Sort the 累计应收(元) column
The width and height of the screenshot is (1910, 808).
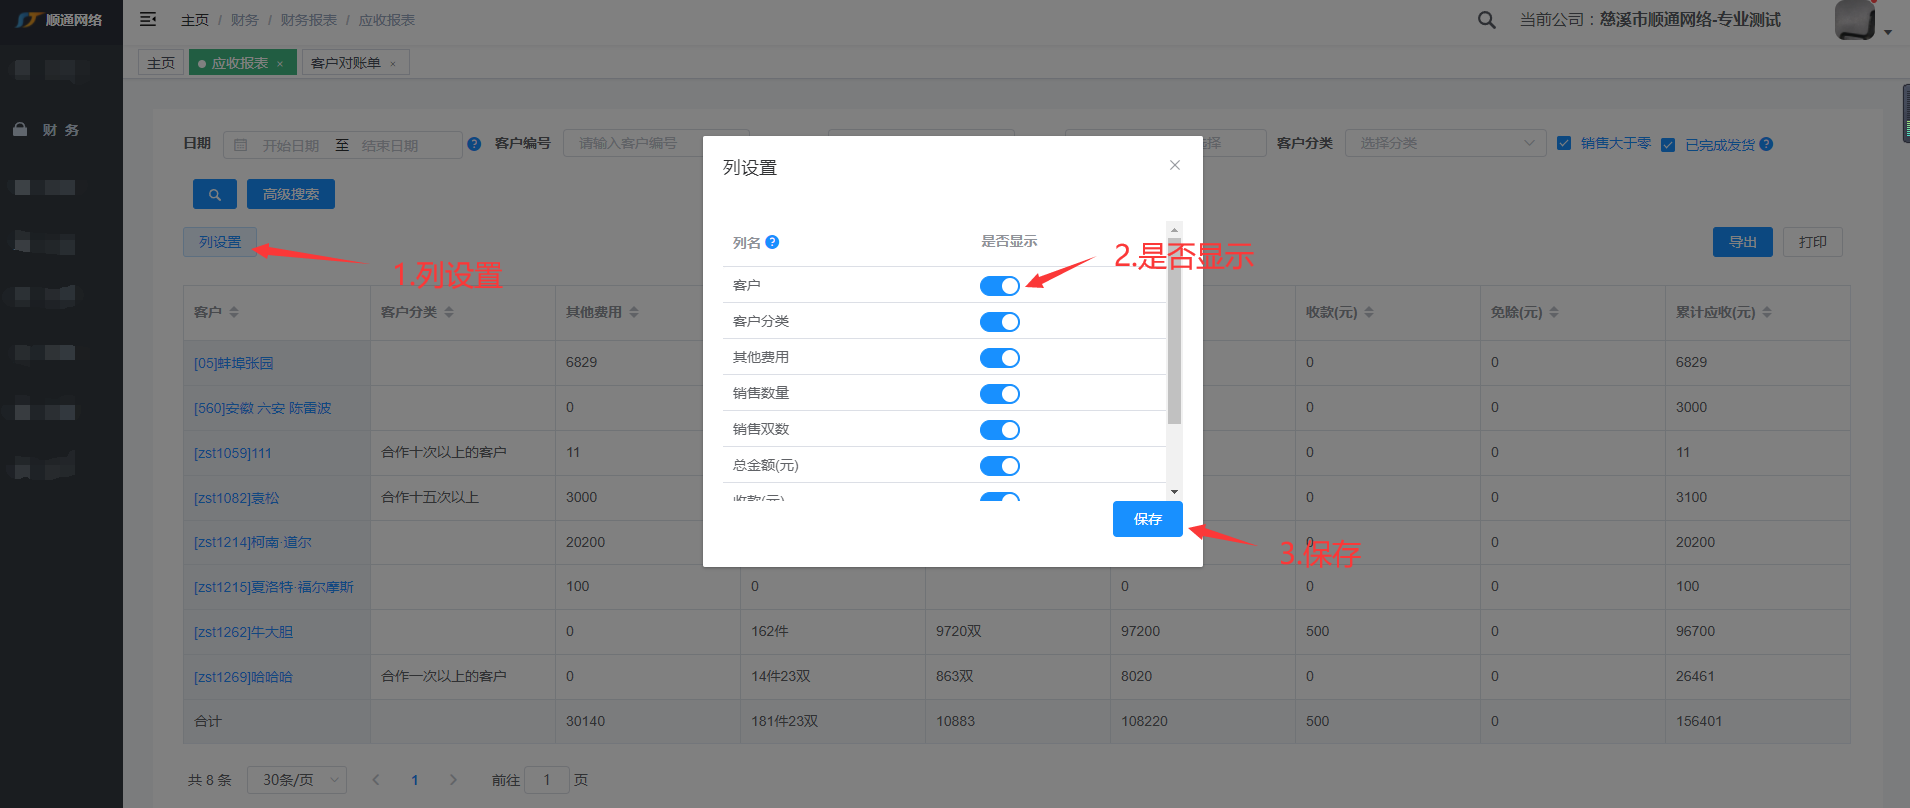point(1767,312)
